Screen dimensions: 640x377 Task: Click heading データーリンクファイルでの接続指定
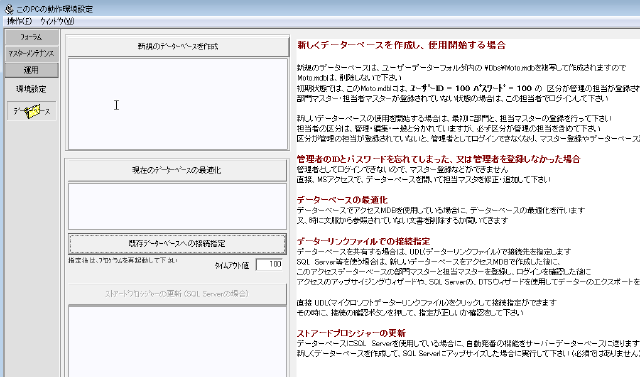(x=363, y=241)
